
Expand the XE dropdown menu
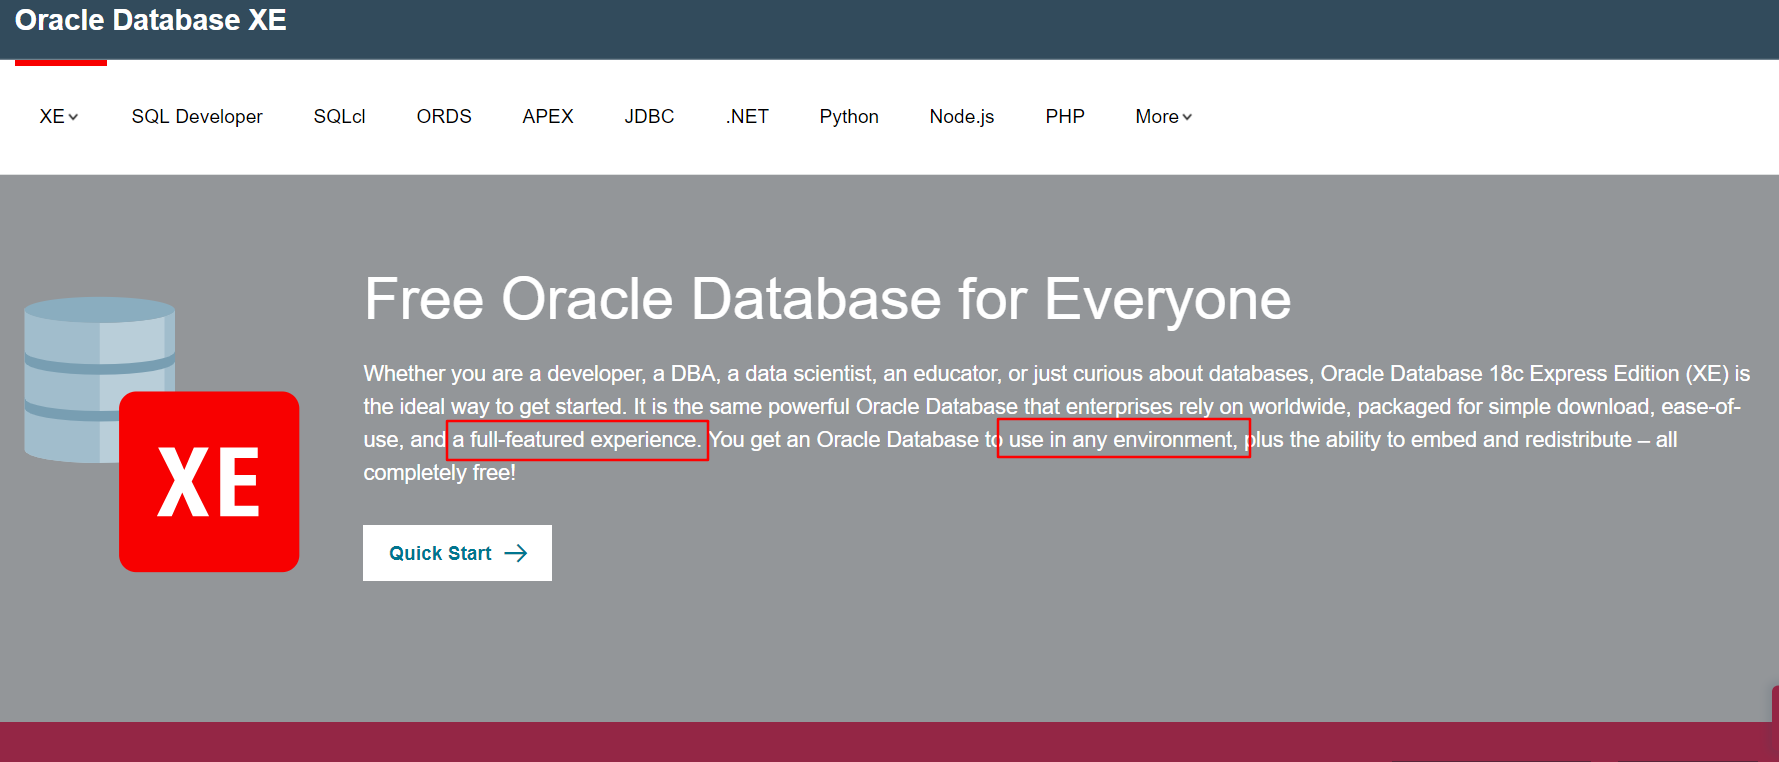coord(59,117)
